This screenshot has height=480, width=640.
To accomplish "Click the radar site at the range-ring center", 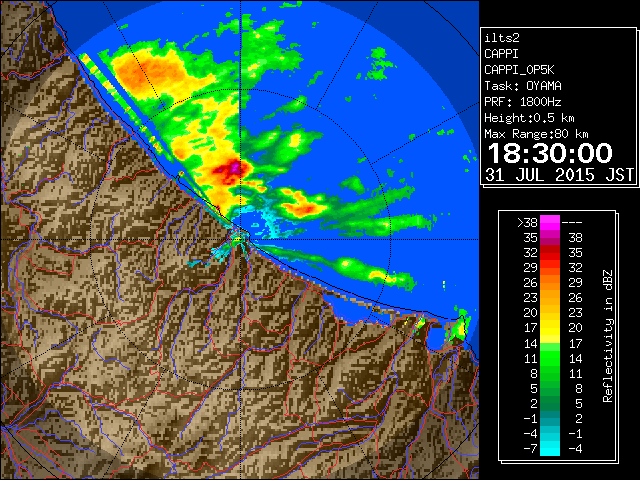I will (x=240, y=239).
